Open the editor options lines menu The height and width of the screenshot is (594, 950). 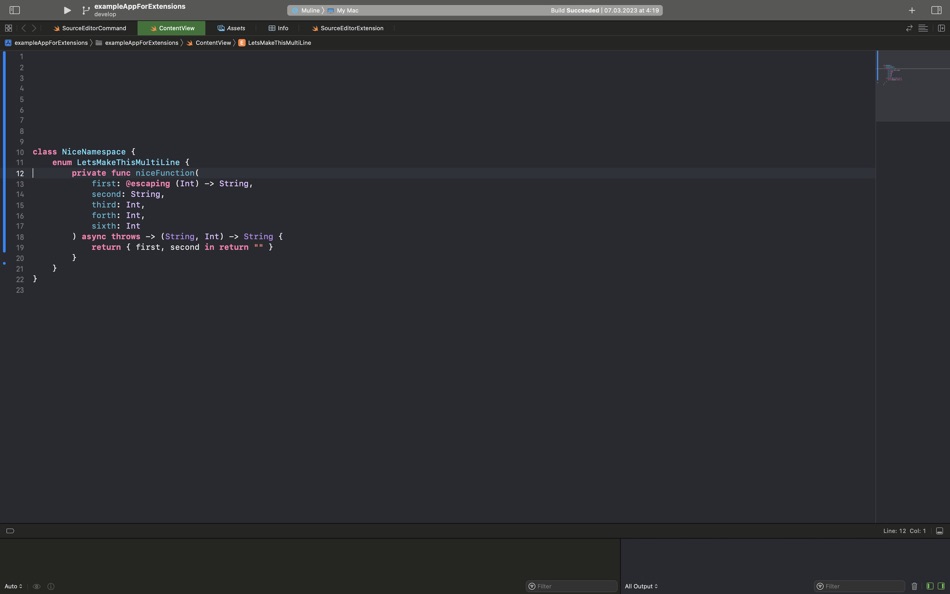pos(923,28)
